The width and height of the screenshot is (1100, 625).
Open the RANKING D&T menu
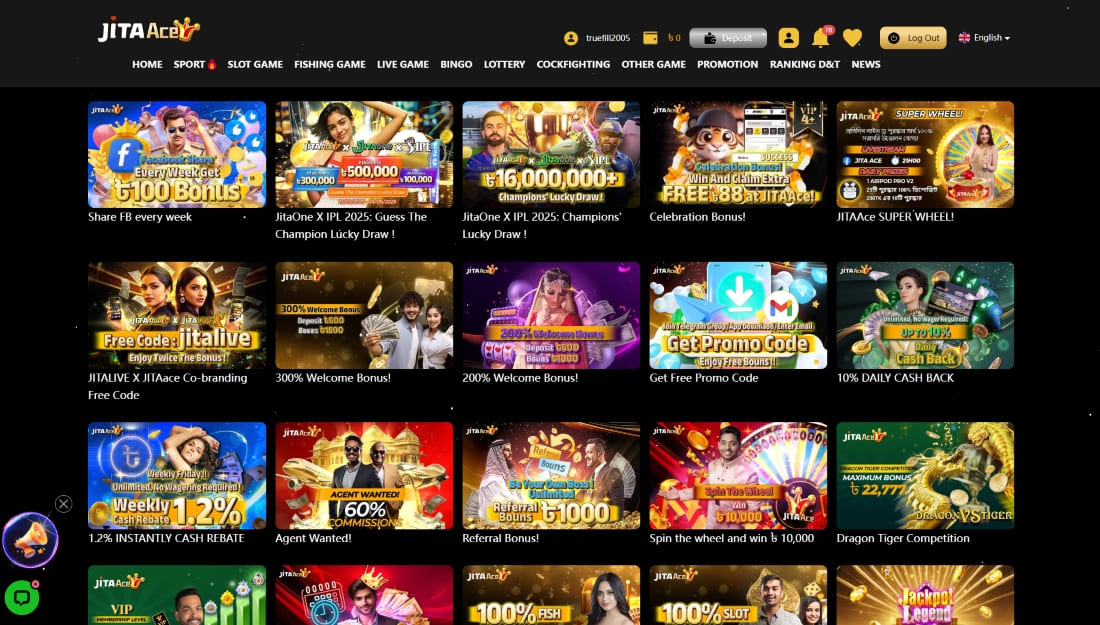pos(805,64)
